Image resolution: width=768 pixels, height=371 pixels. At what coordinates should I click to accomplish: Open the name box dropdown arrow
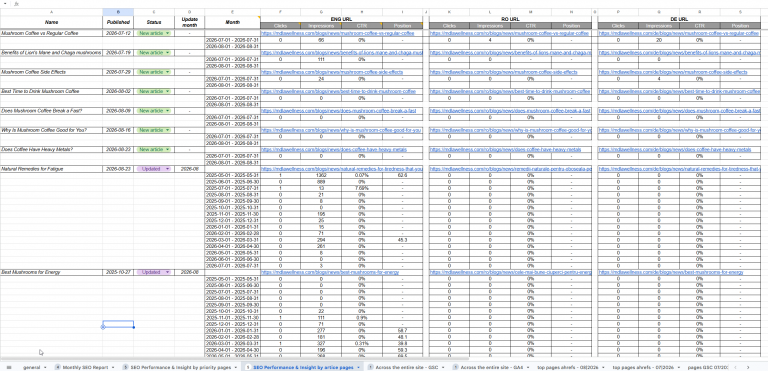click(4, 3)
